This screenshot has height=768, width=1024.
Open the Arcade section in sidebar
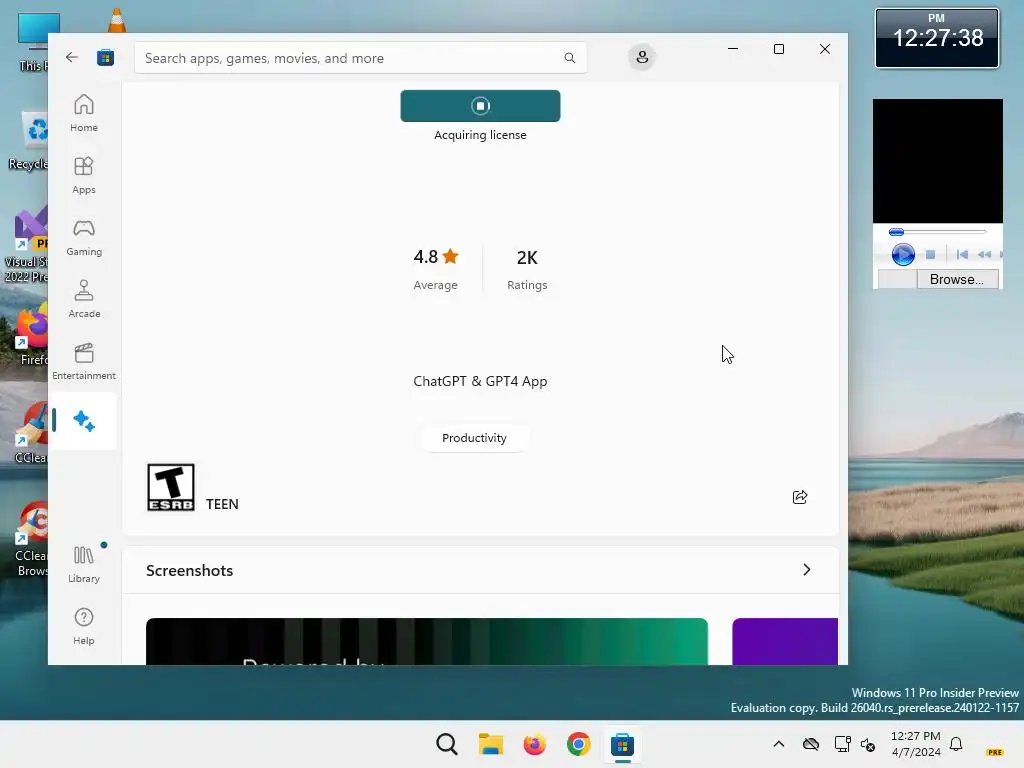point(84,299)
